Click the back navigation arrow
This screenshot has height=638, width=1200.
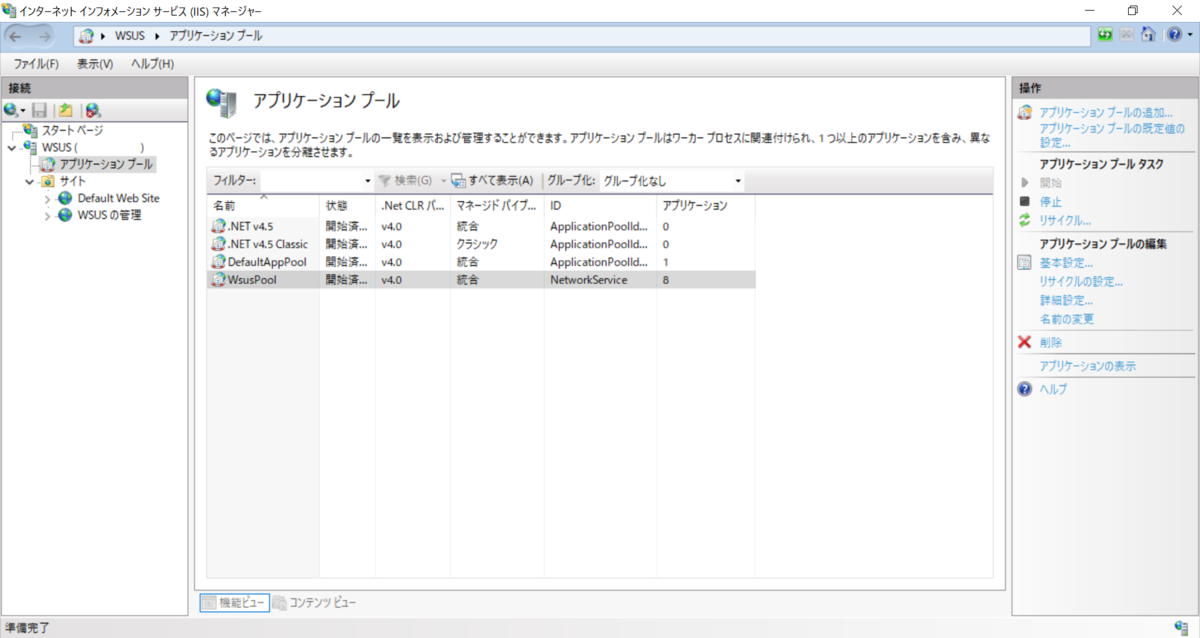(x=16, y=36)
